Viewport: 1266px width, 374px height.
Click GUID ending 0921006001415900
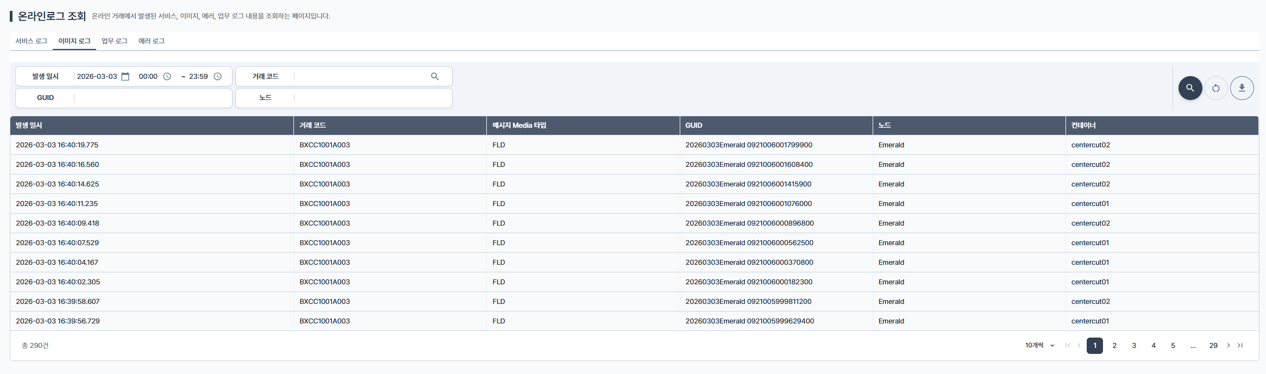coord(748,184)
